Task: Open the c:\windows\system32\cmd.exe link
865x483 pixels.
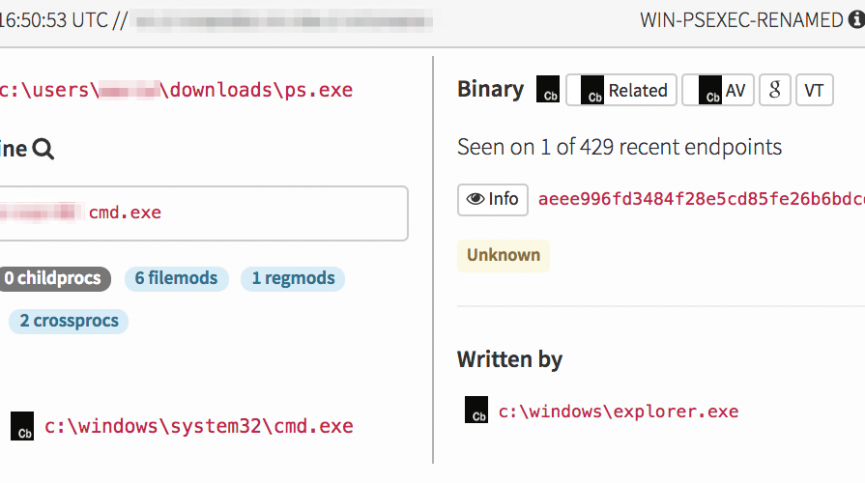Action: (199, 426)
